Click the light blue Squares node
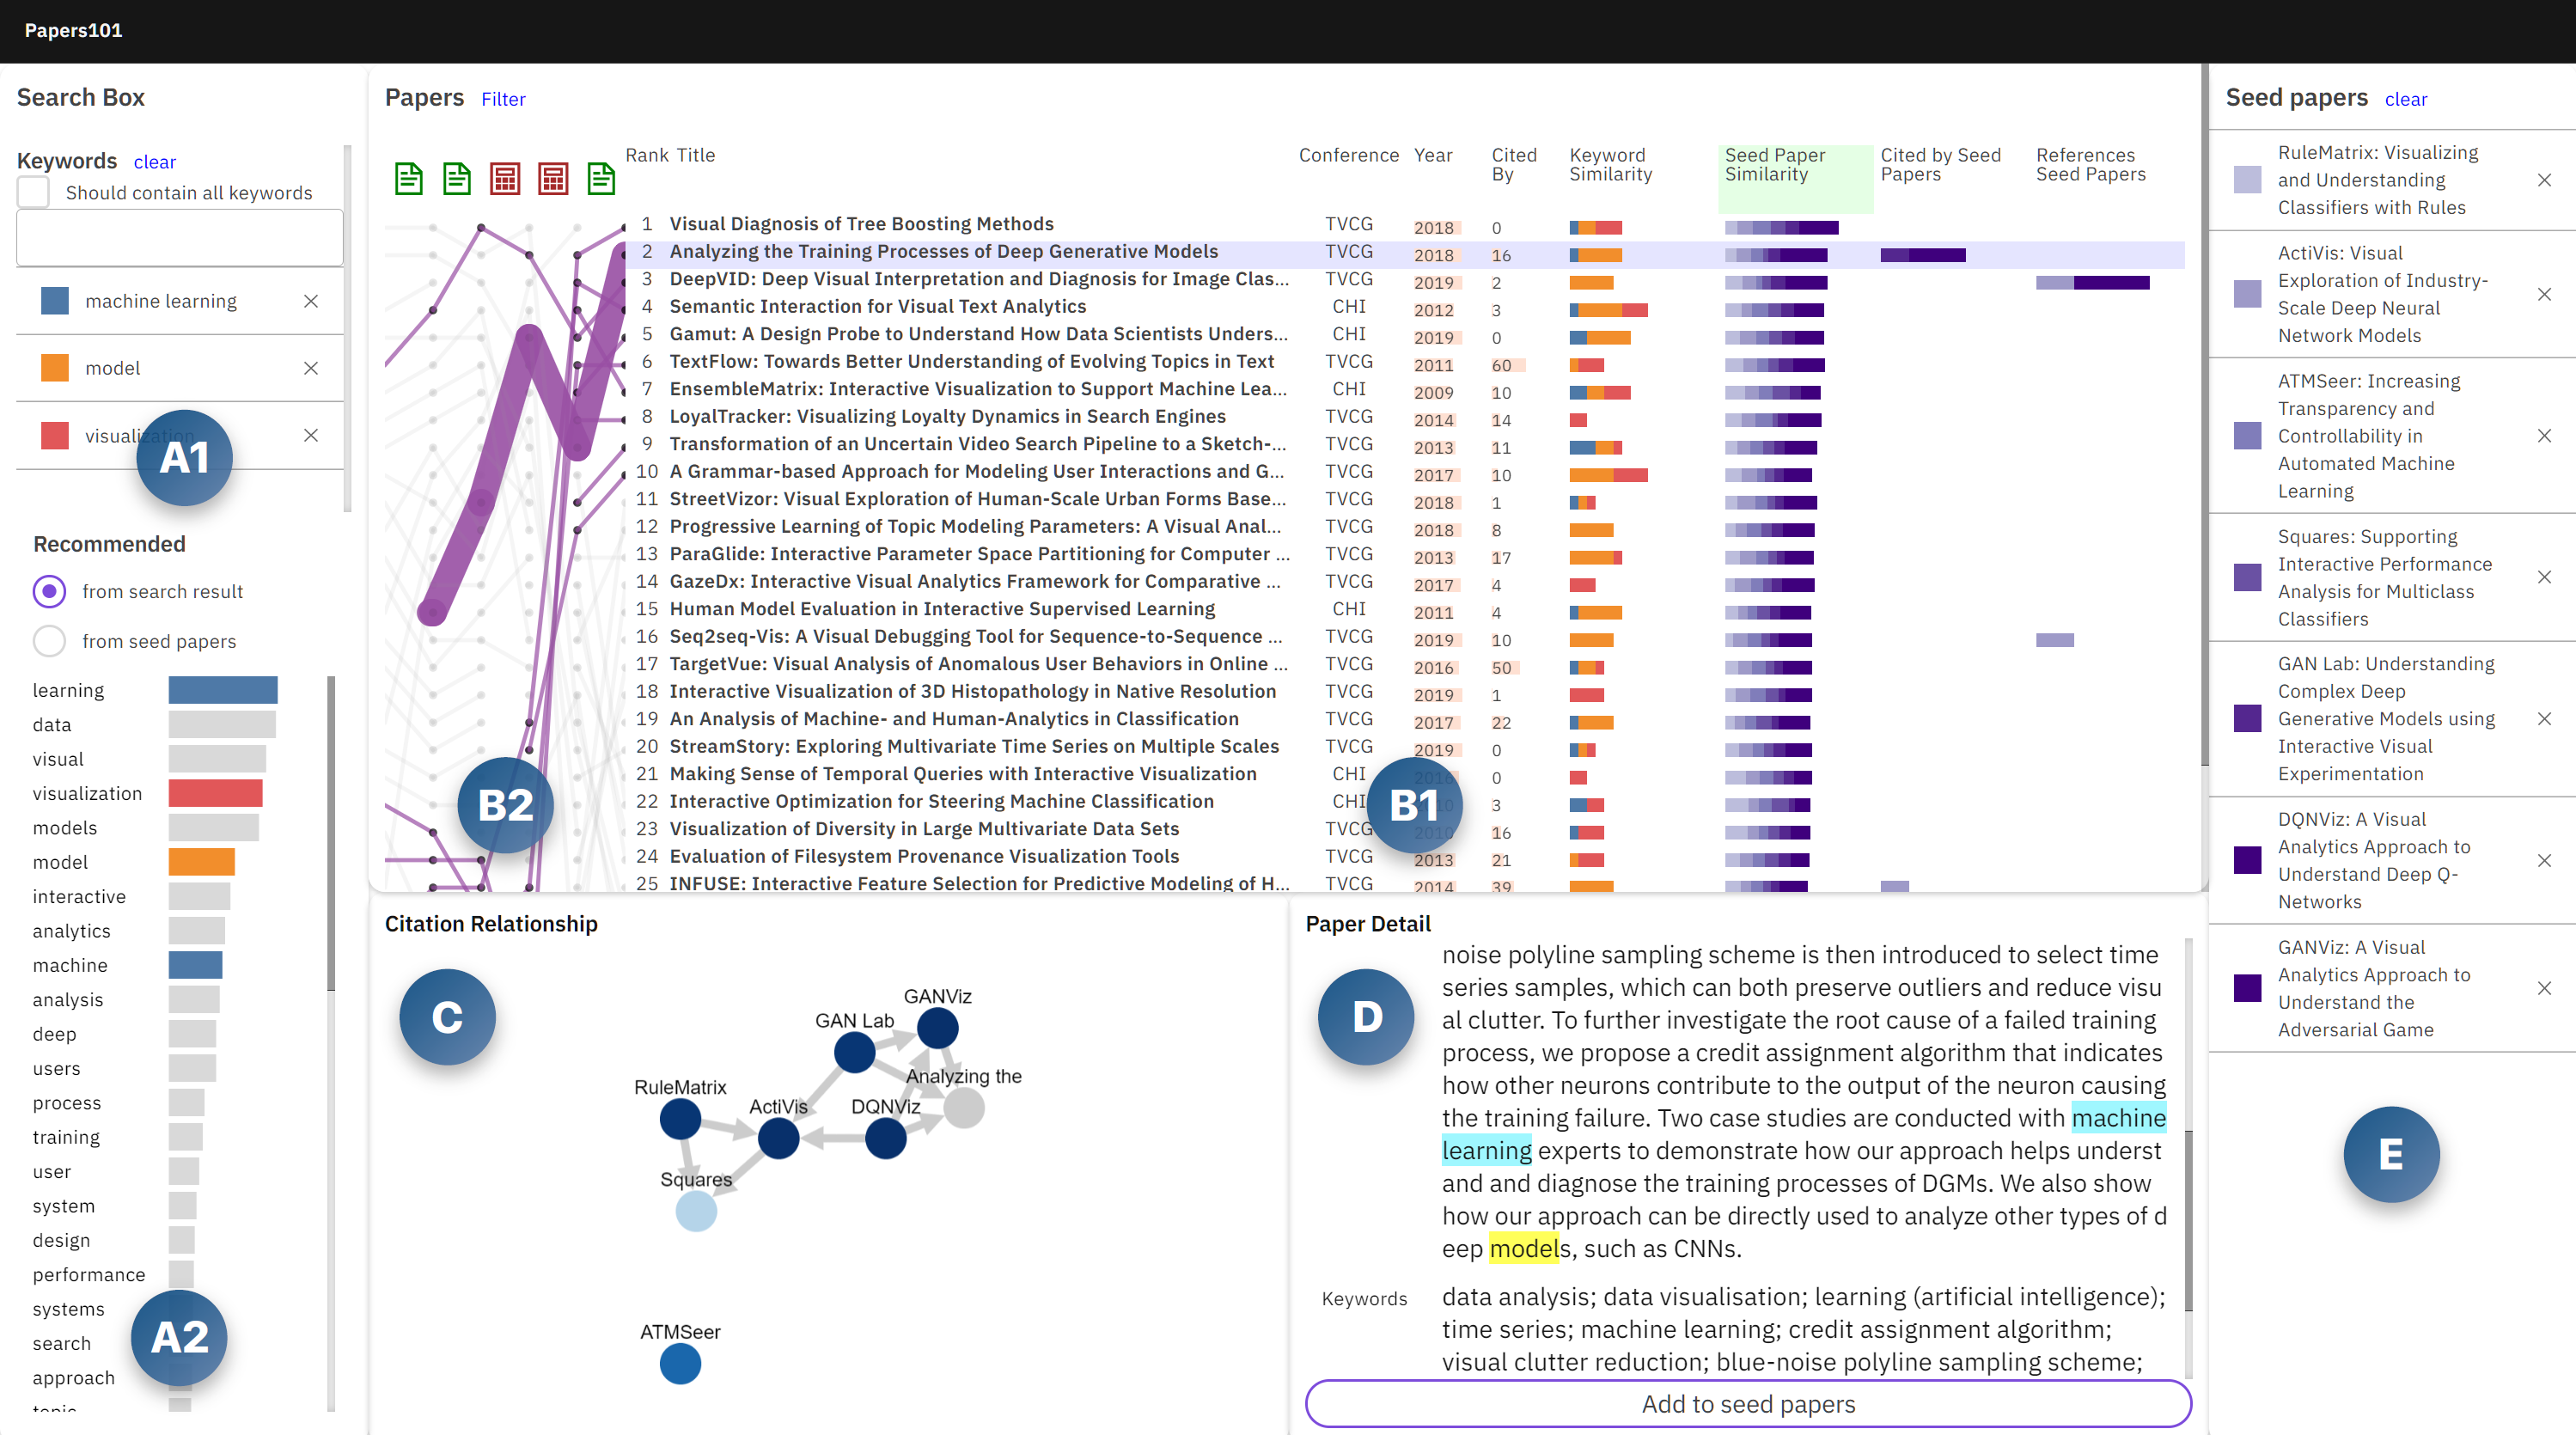 click(x=696, y=1211)
